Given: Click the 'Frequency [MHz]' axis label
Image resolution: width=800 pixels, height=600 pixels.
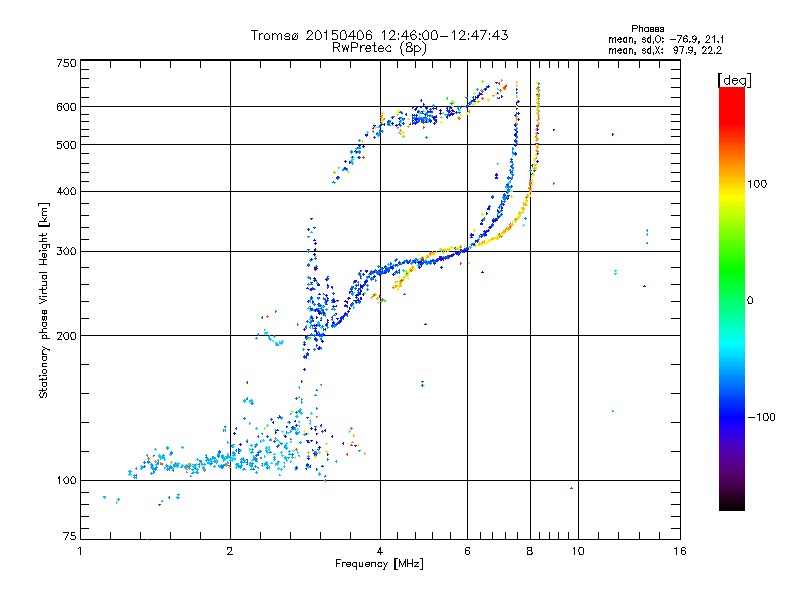Looking at the screenshot, I should click(x=379, y=564).
